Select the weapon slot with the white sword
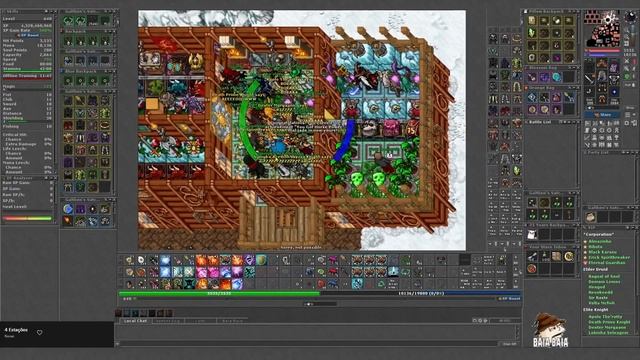 589,79
